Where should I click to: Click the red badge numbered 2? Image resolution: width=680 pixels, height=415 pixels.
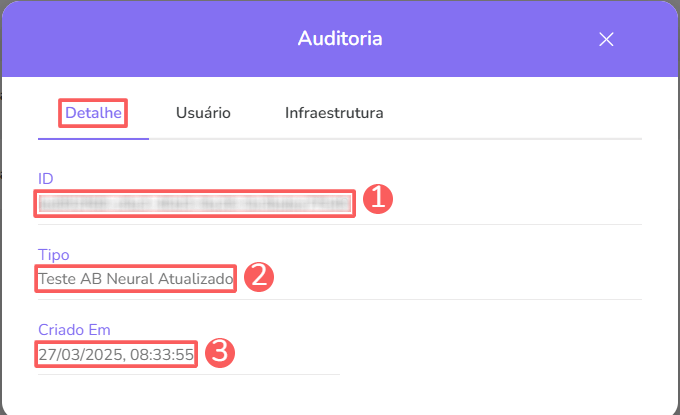click(258, 277)
